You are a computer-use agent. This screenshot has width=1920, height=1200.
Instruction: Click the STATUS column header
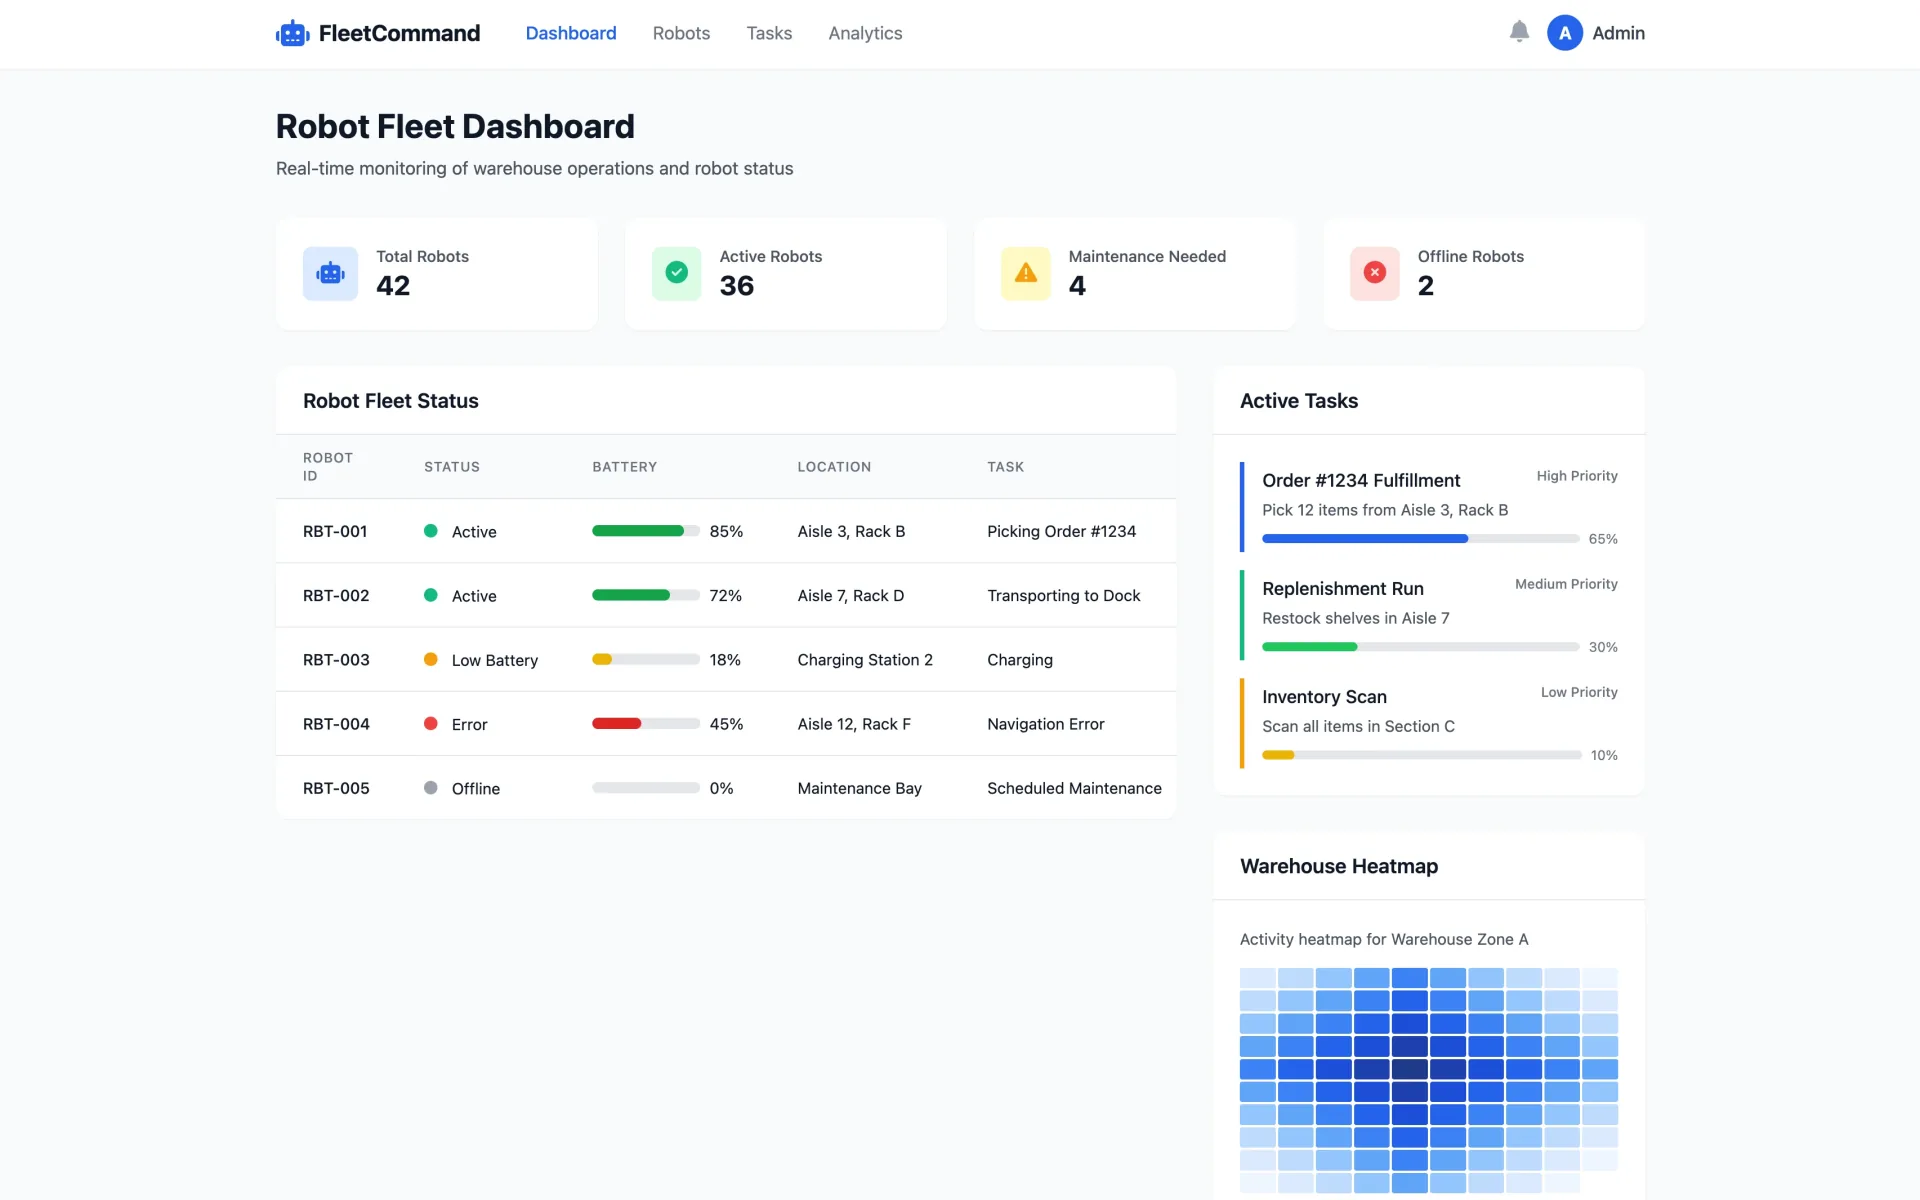tap(452, 467)
